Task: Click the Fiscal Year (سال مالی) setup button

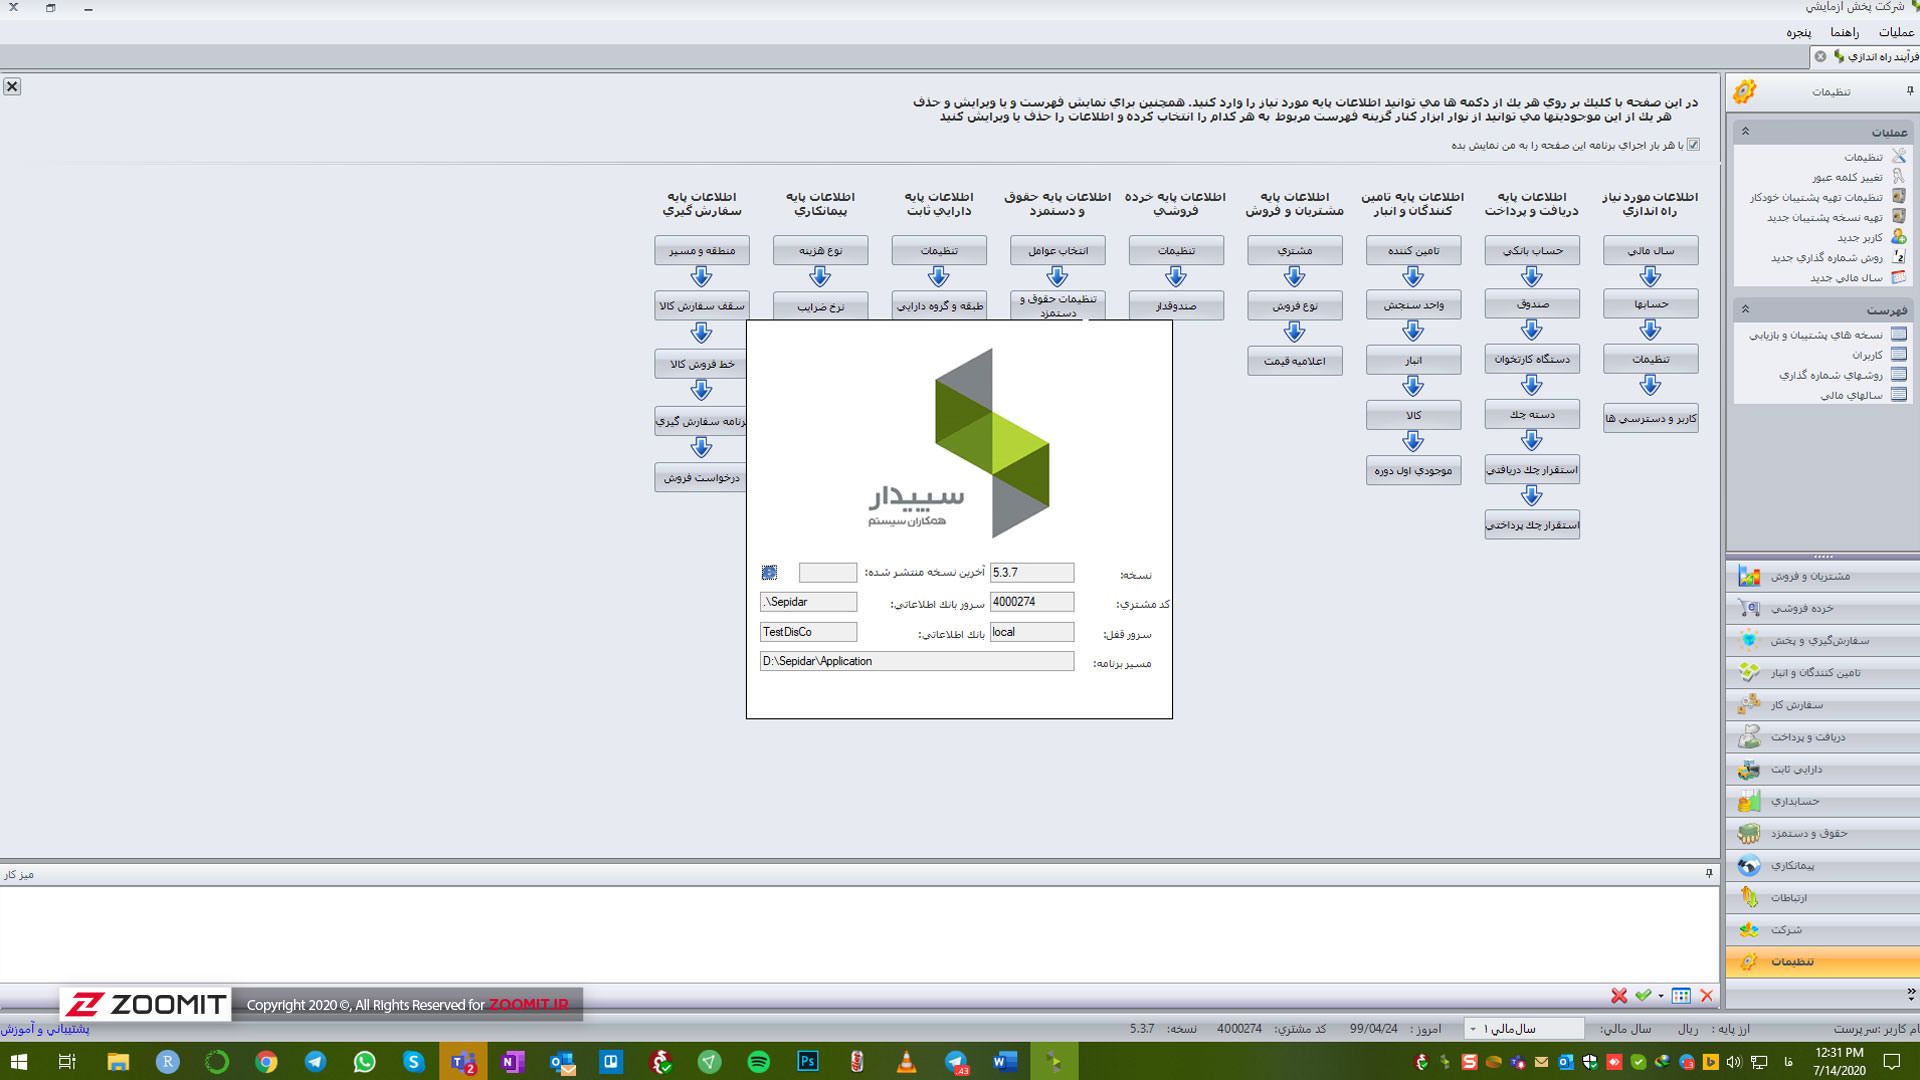Action: [x=1650, y=250]
